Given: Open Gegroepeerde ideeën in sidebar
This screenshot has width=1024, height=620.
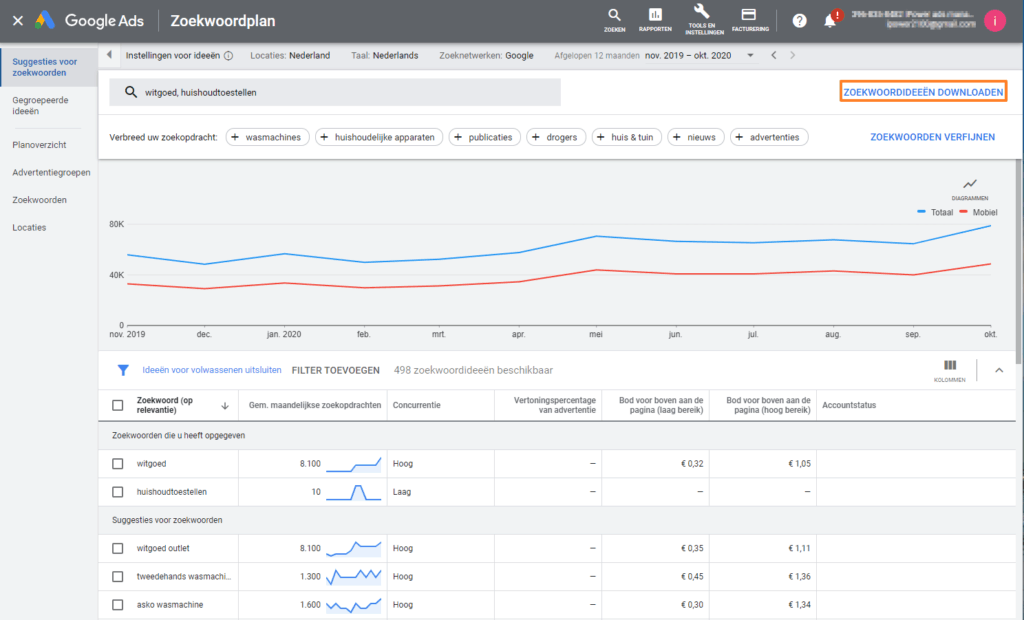Looking at the screenshot, I should [x=40, y=106].
